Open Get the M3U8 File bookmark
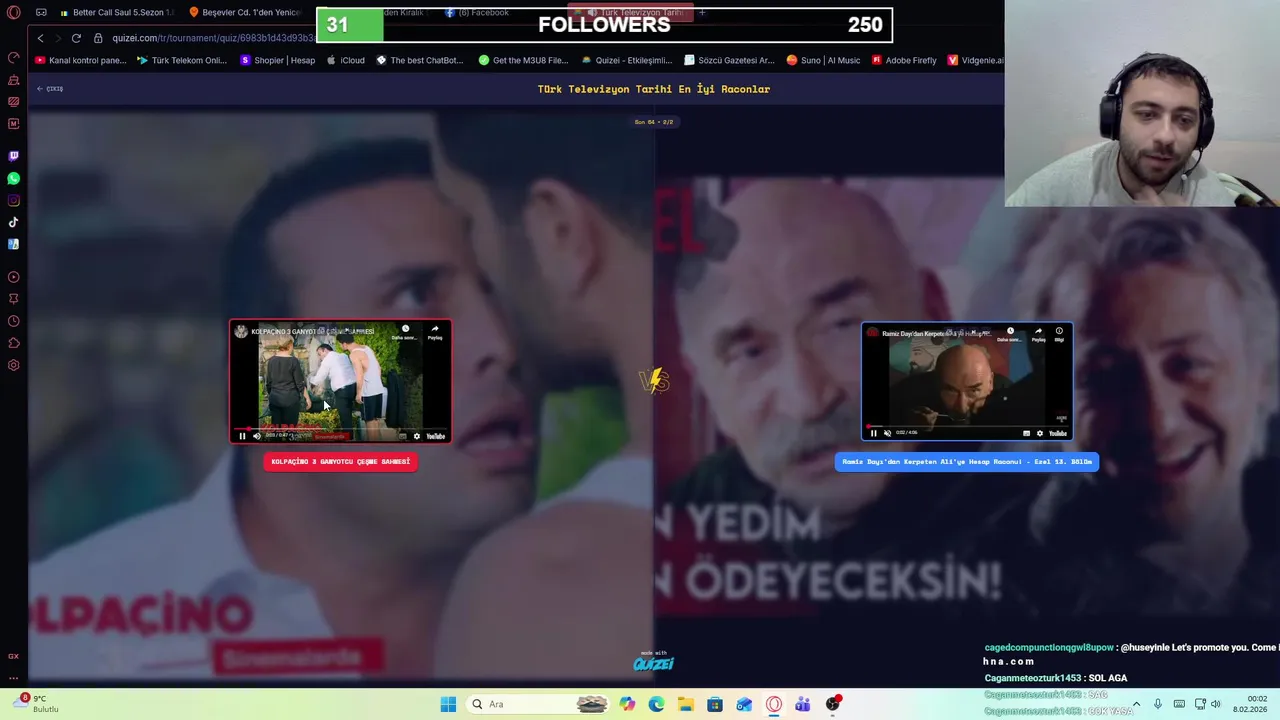The height and width of the screenshot is (720, 1280). point(523,60)
